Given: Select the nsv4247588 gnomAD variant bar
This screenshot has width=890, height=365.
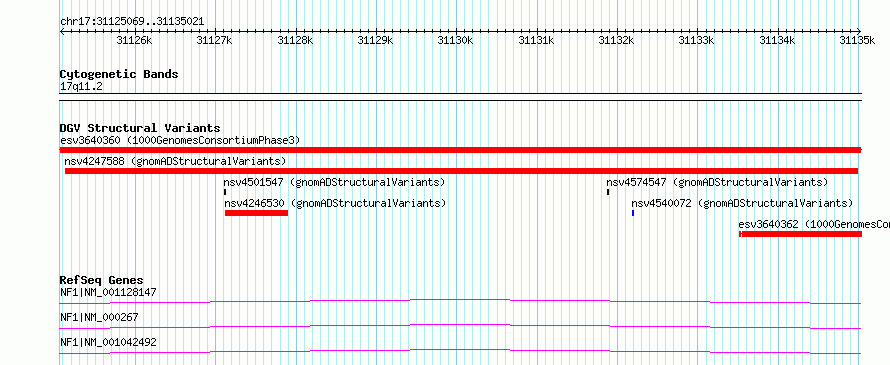Looking at the screenshot, I should tap(461, 171).
